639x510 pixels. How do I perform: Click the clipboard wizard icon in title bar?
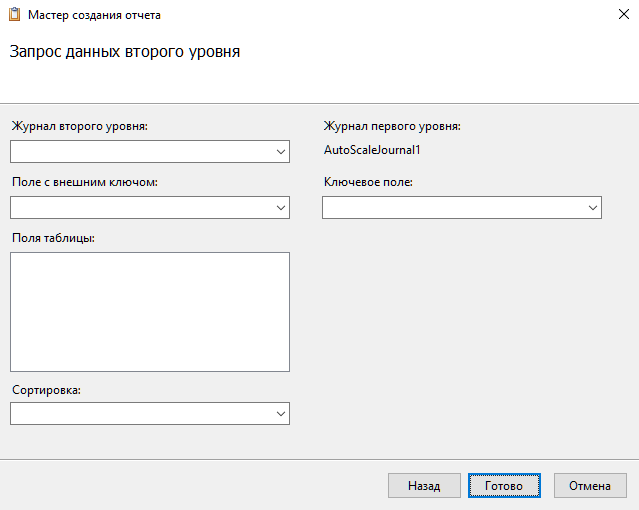pos(13,15)
